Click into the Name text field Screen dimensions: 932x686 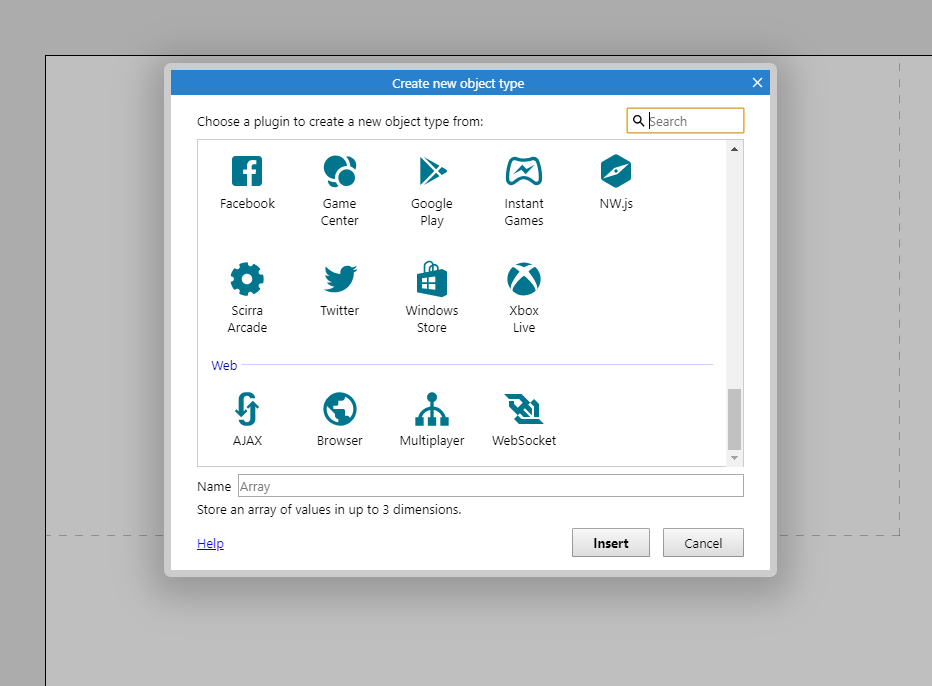point(490,486)
